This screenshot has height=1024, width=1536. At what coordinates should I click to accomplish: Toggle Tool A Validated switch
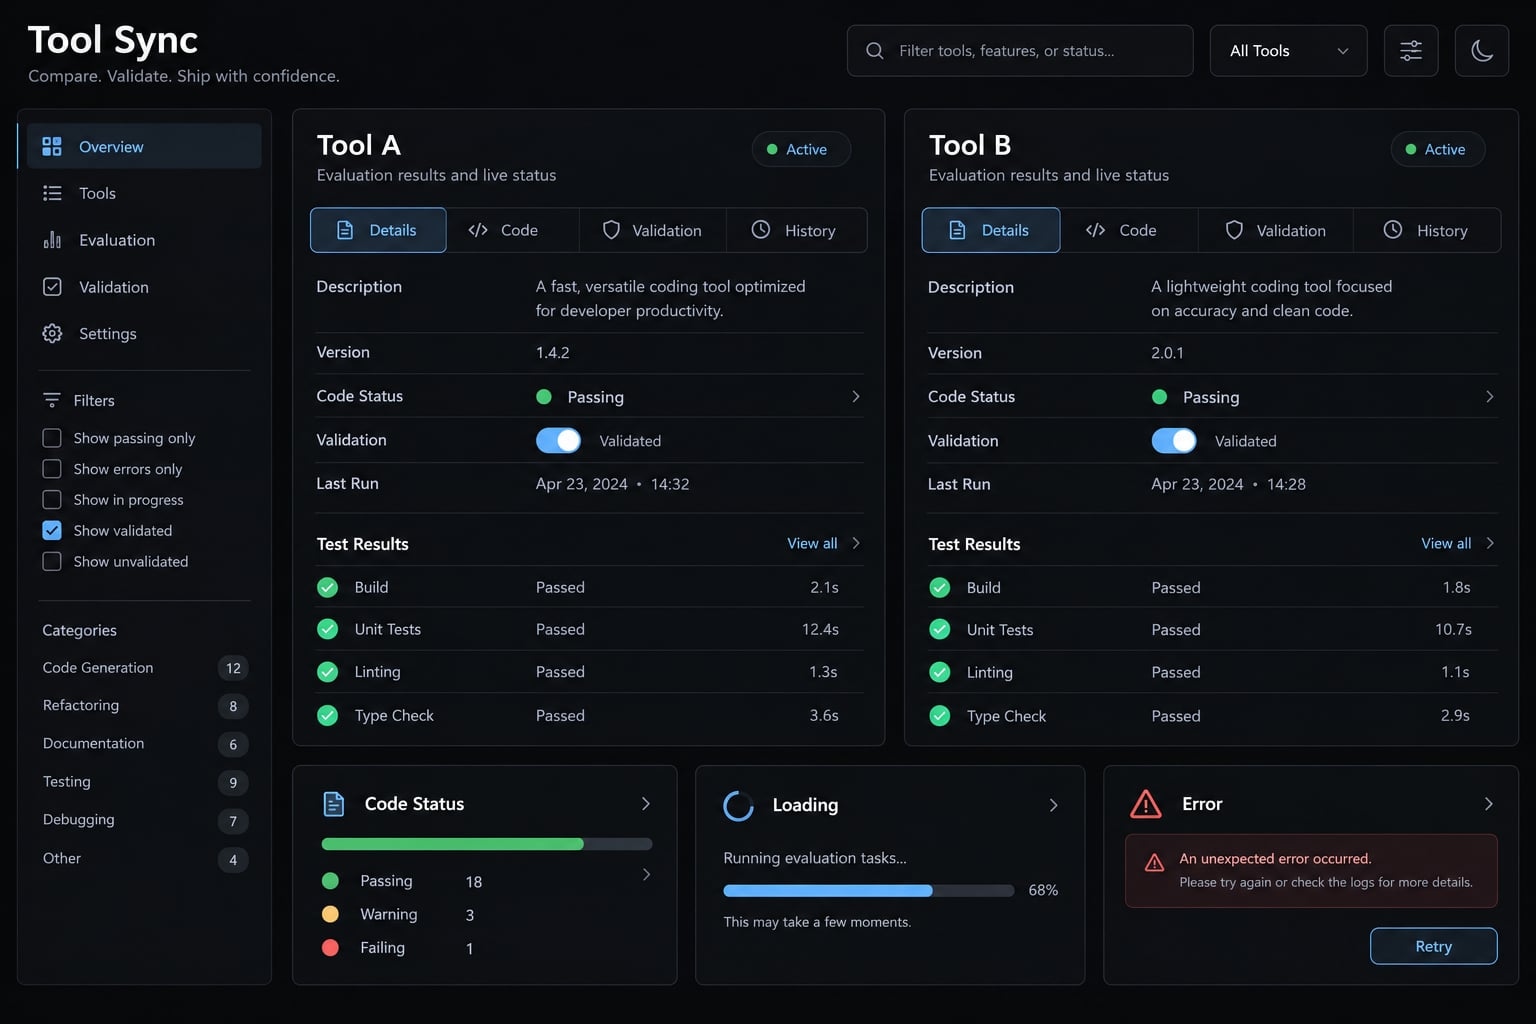click(x=558, y=440)
